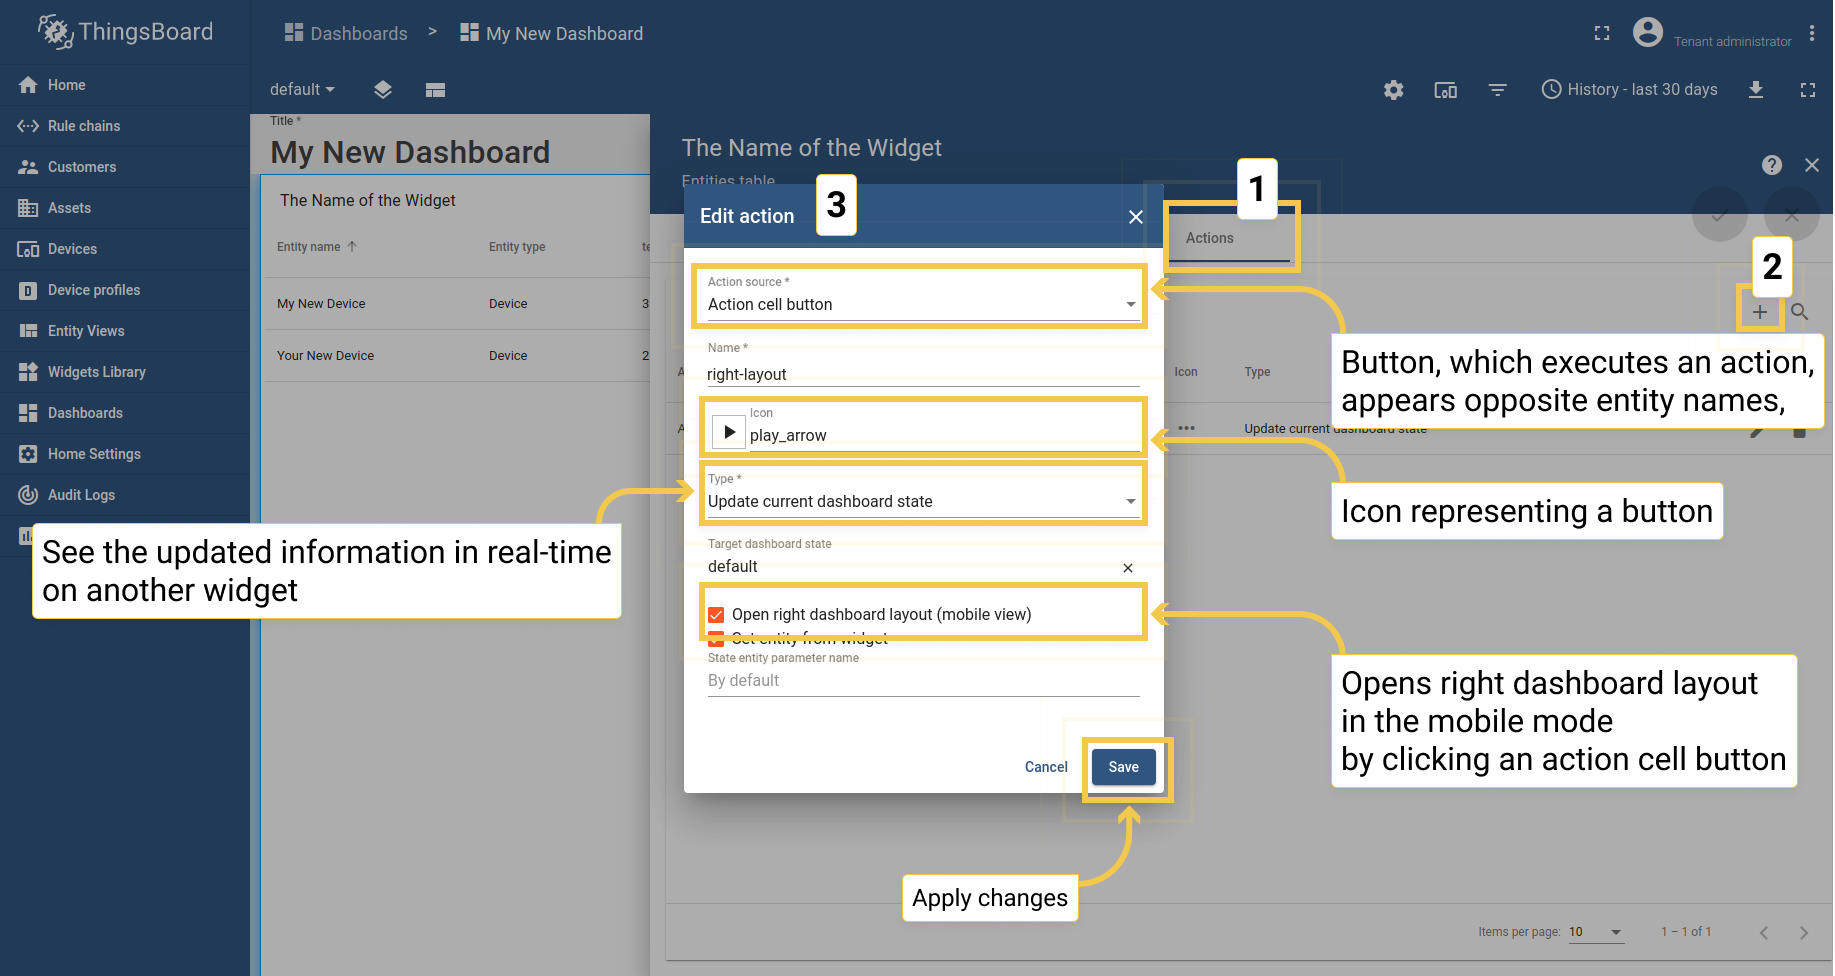Open manage dashboard states layers icon
The width and height of the screenshot is (1835, 976).
click(x=383, y=90)
